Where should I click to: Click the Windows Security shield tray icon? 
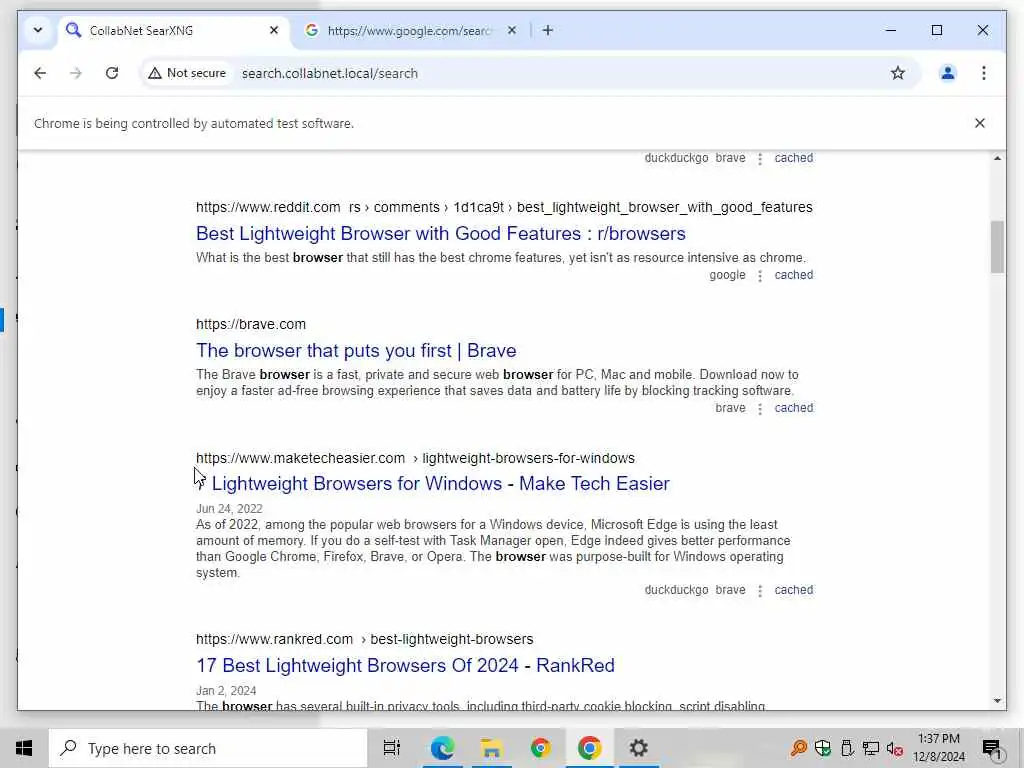[x=823, y=748]
